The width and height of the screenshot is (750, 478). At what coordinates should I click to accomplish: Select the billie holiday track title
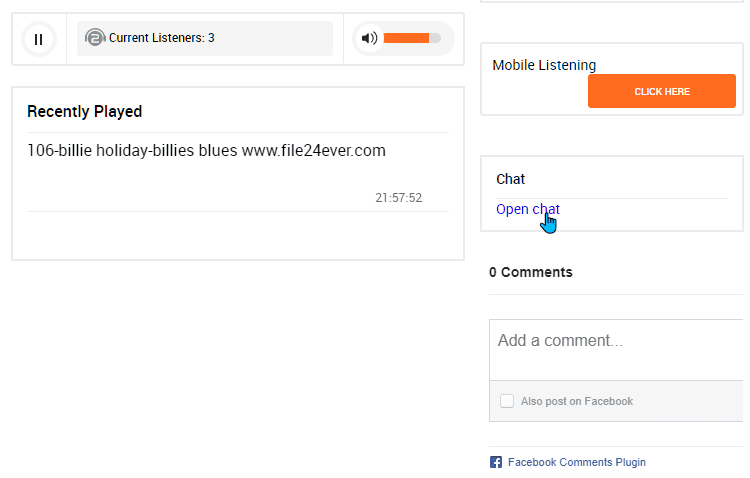206,151
